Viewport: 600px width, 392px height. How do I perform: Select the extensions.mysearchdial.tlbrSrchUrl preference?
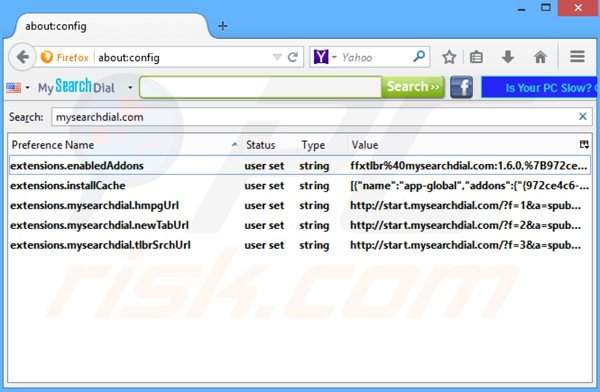300,245
